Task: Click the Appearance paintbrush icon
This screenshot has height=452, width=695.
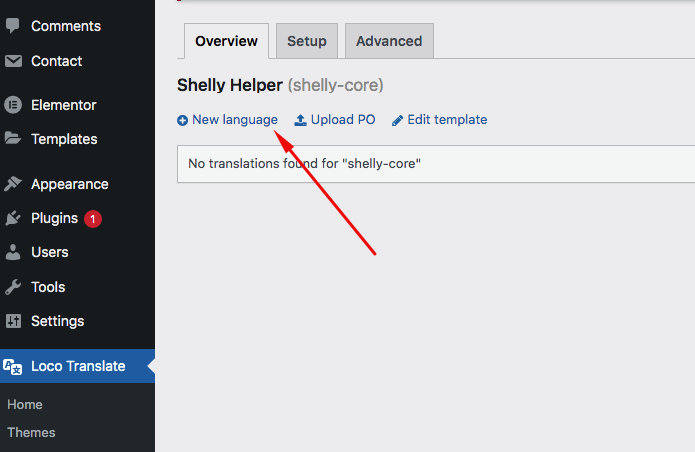Action: pyautogui.click(x=13, y=183)
